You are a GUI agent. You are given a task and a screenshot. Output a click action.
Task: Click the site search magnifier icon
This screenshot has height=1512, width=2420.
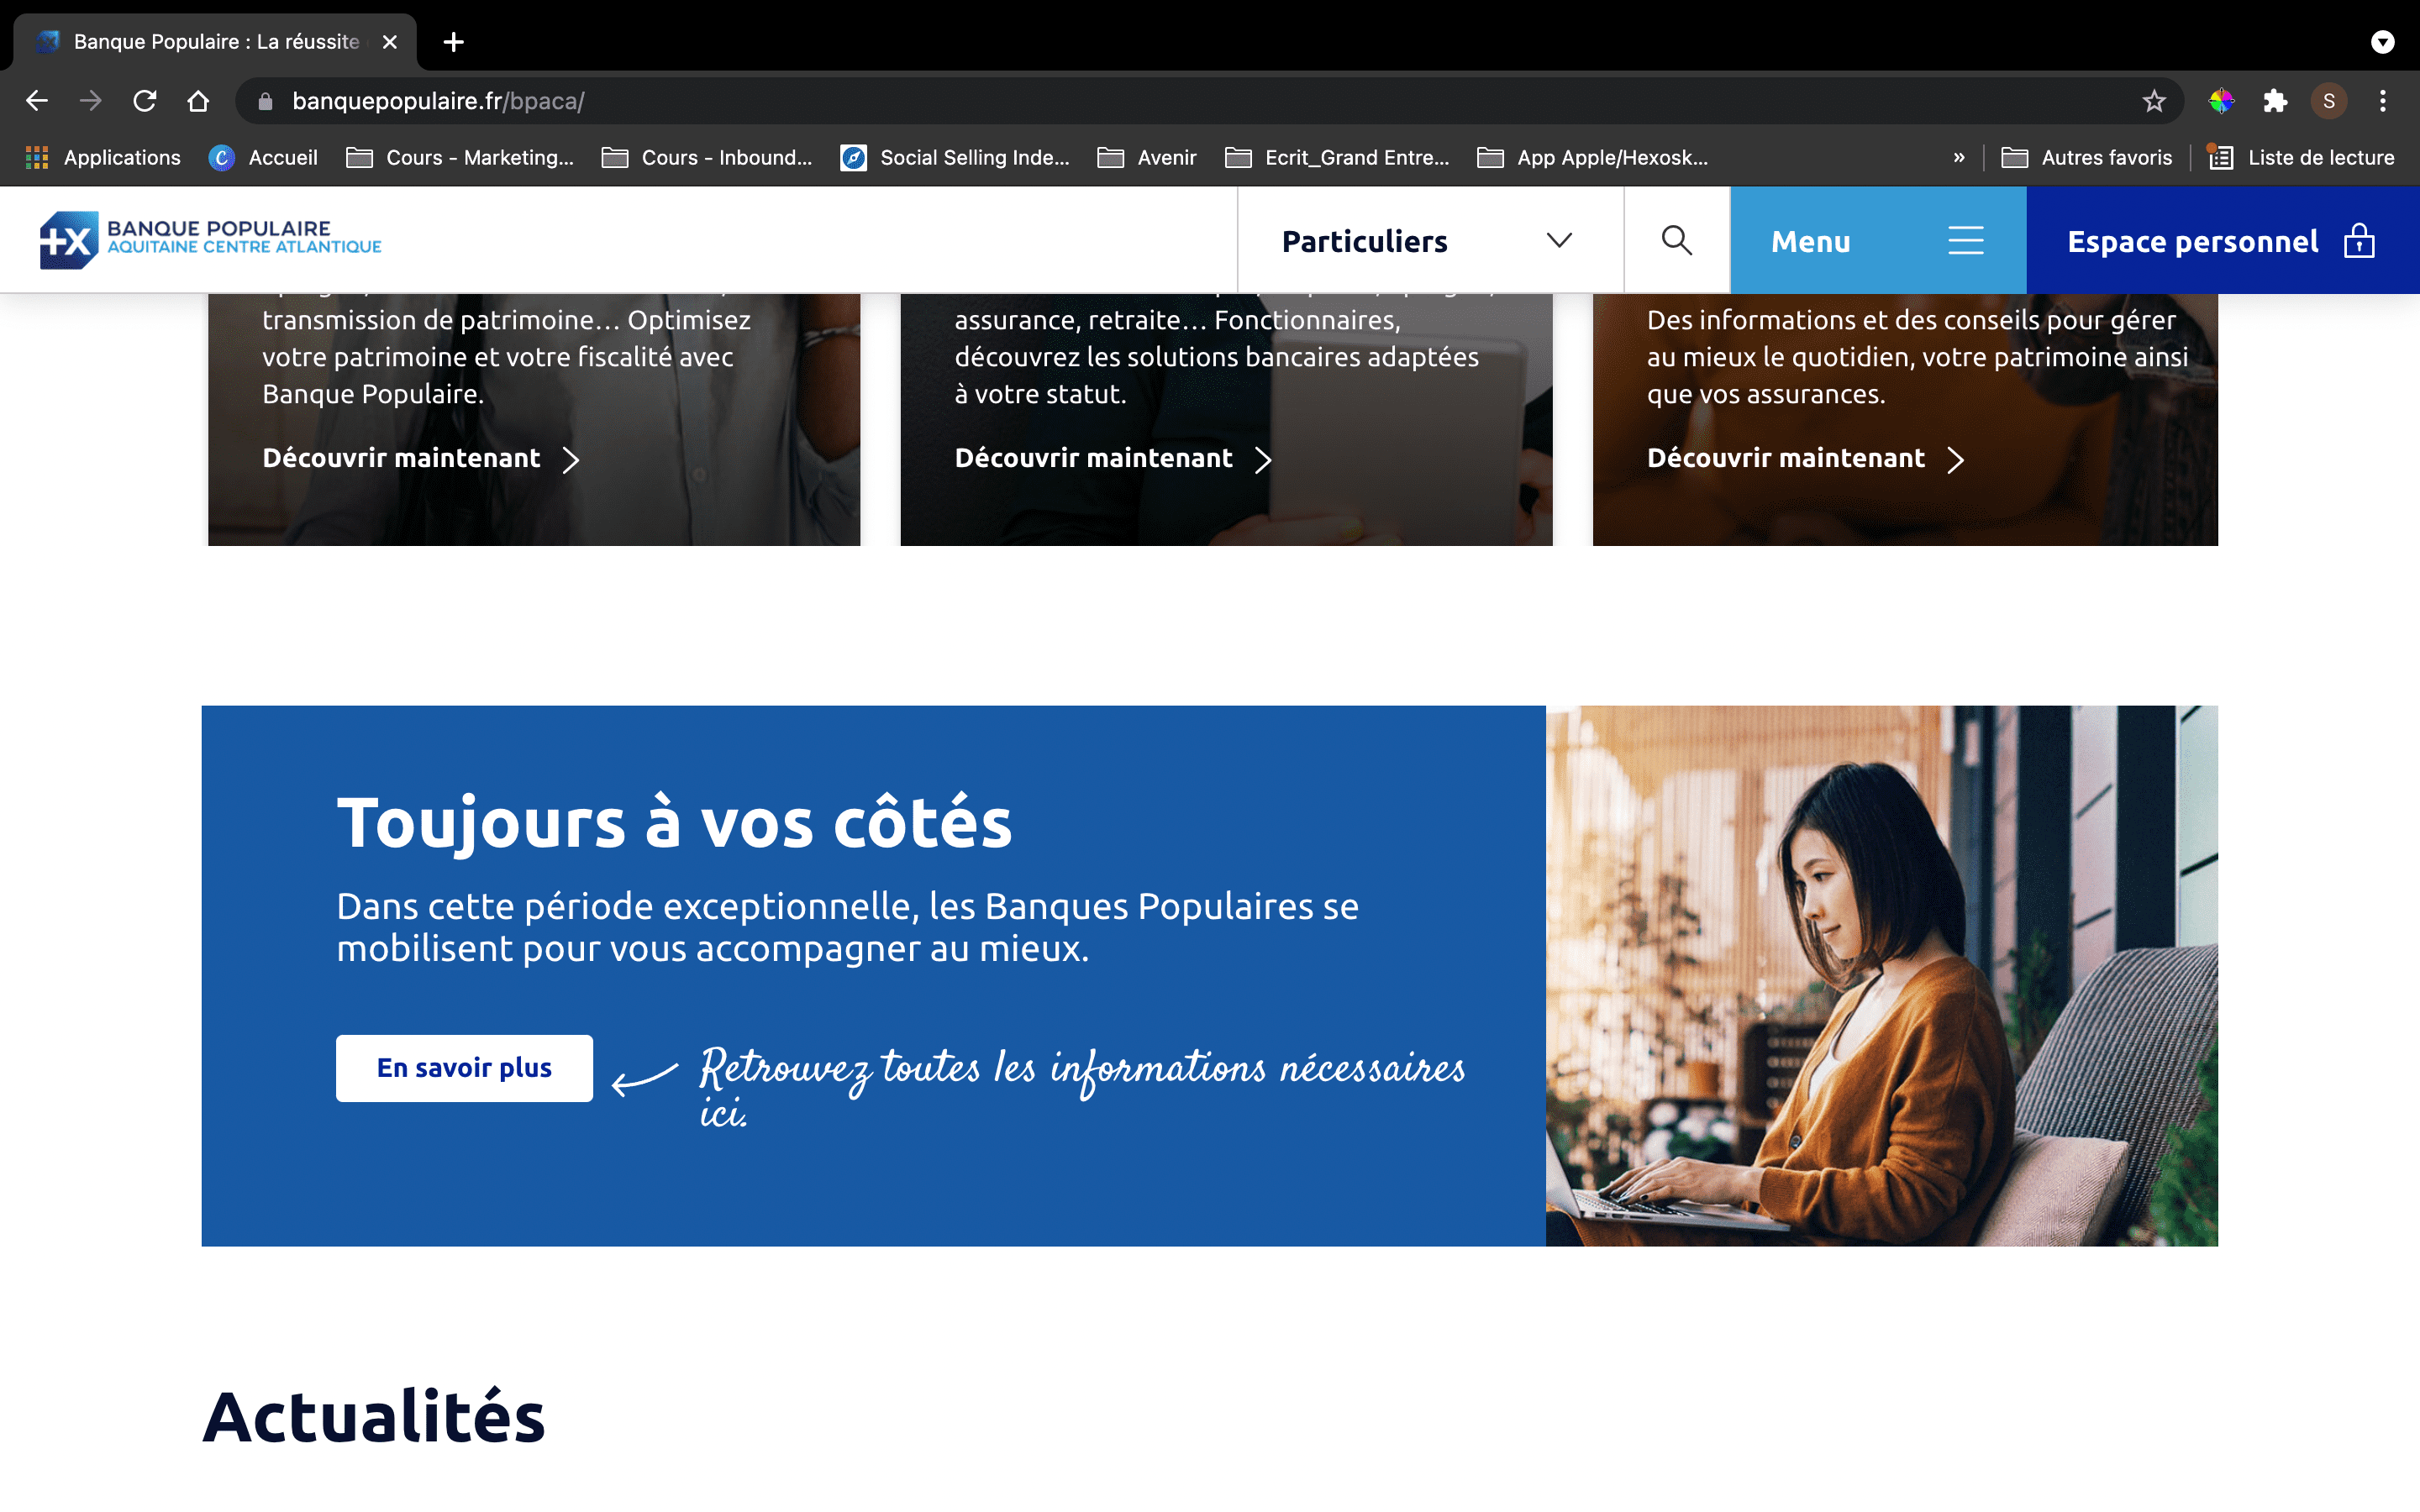(x=1676, y=240)
